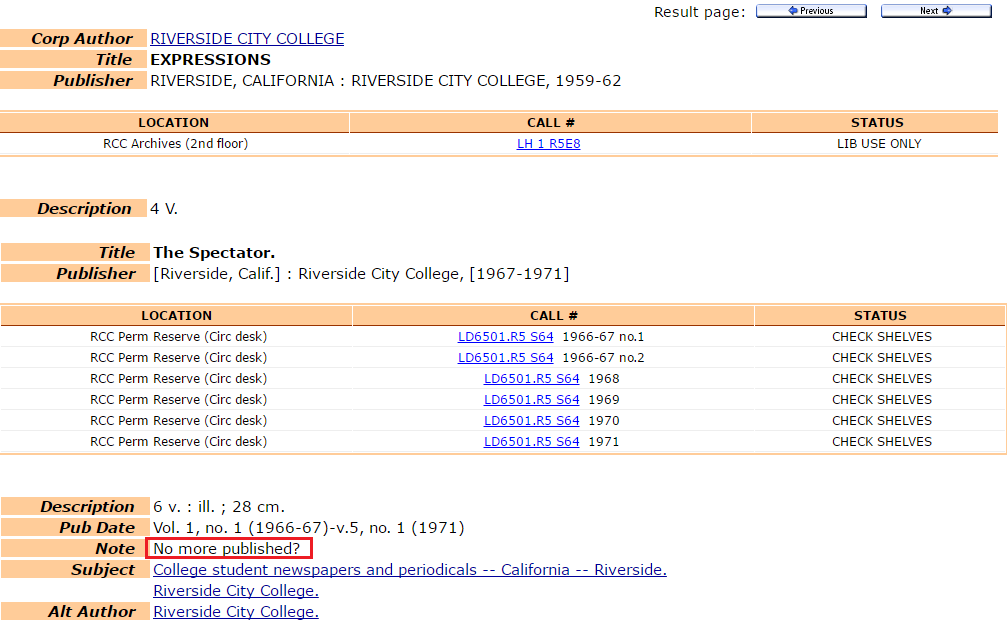Open Riverside City College alt author link
The width and height of the screenshot is (1007, 627).
coord(236,612)
